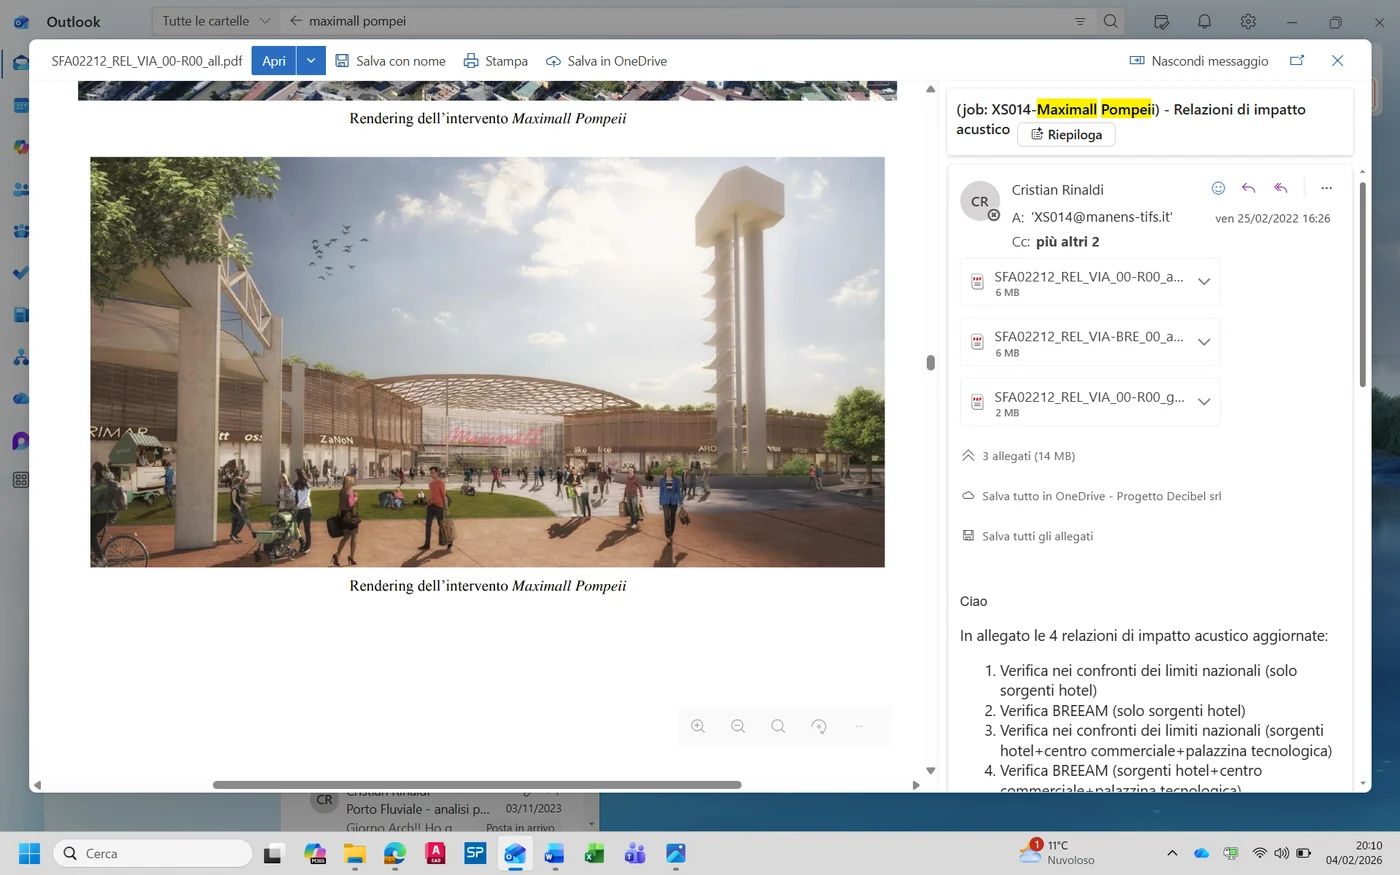1400x875 pixels.
Task: Open the notifications bell
Action: 1205,21
